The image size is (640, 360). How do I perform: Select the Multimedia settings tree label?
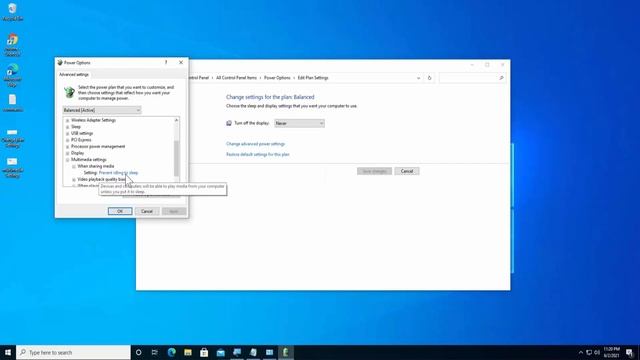(89, 160)
